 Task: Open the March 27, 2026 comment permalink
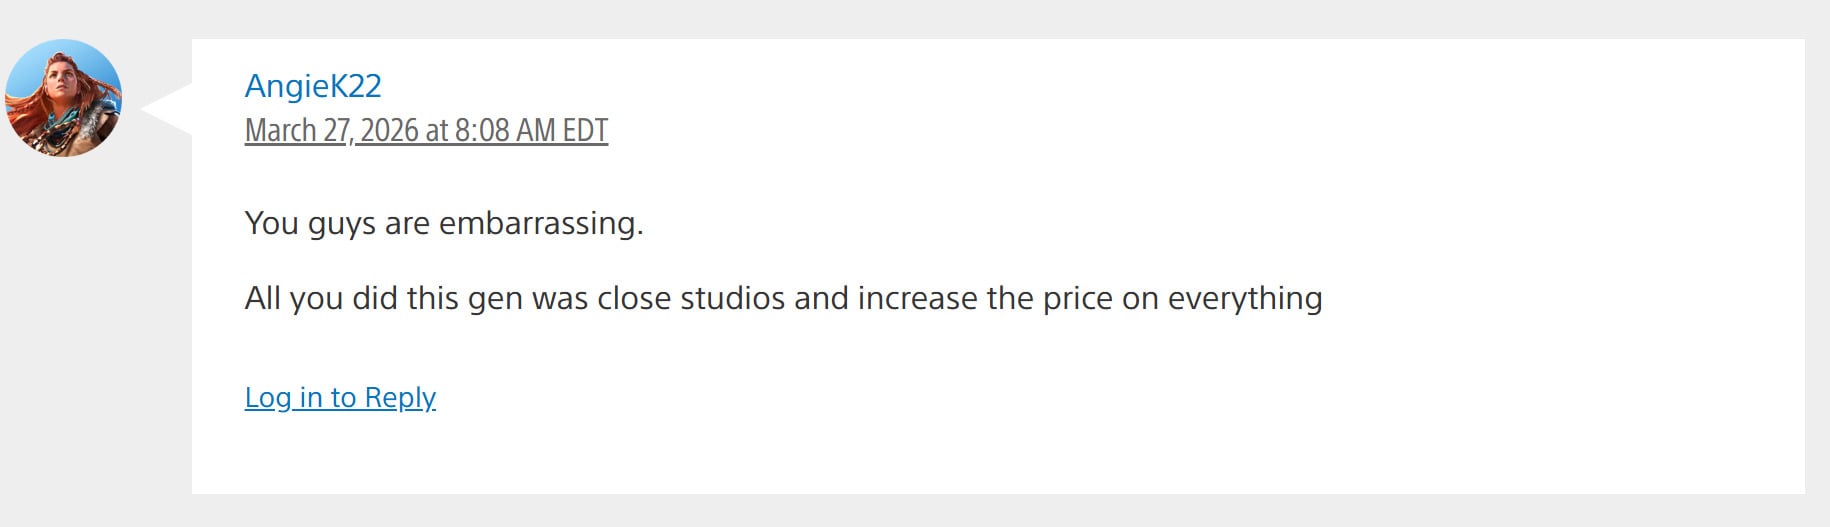pos(426,131)
